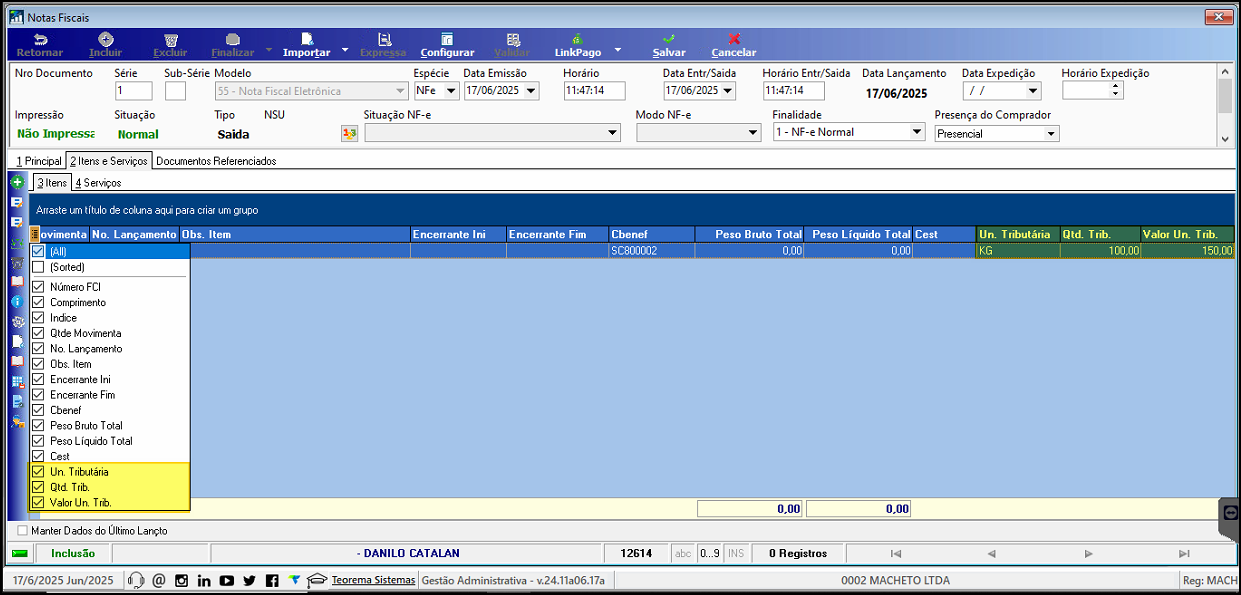Open the Instagram icon in status bar

[x=182, y=580]
